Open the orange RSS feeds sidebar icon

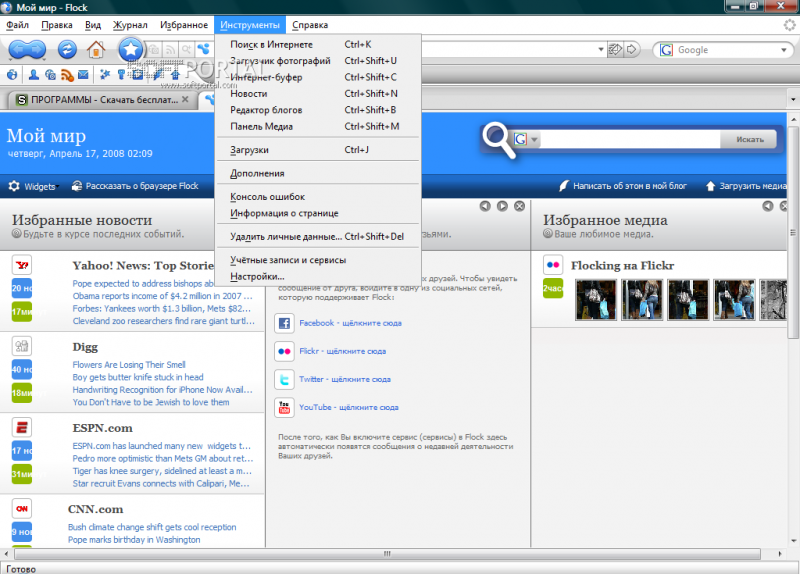pos(67,76)
